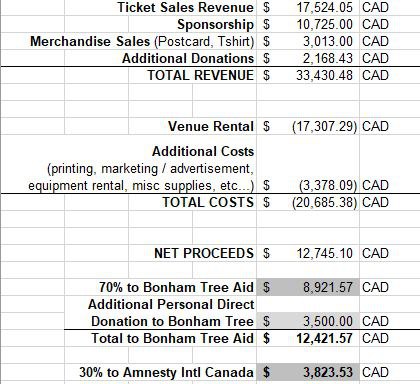Select the Ticket Sales Revenue amount cell
The image size is (420, 384).
coord(308,7)
